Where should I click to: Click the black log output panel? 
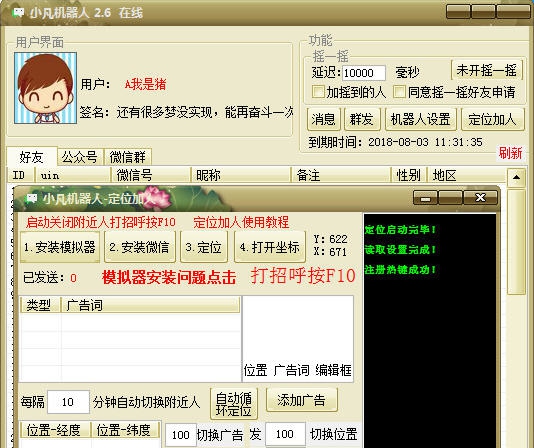coord(430,330)
